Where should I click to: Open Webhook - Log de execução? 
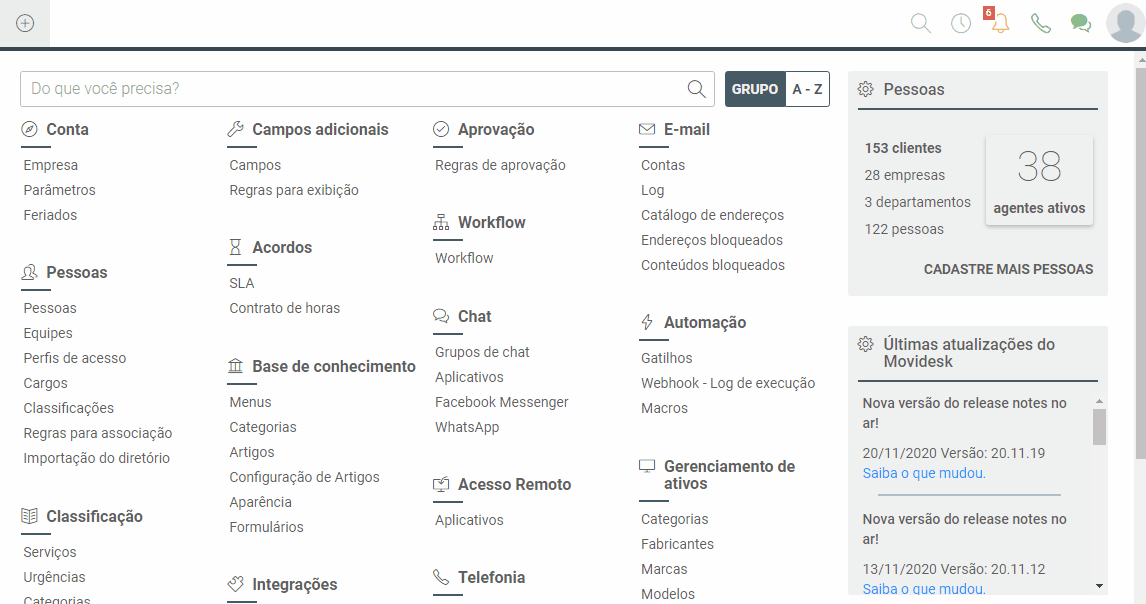tap(728, 383)
